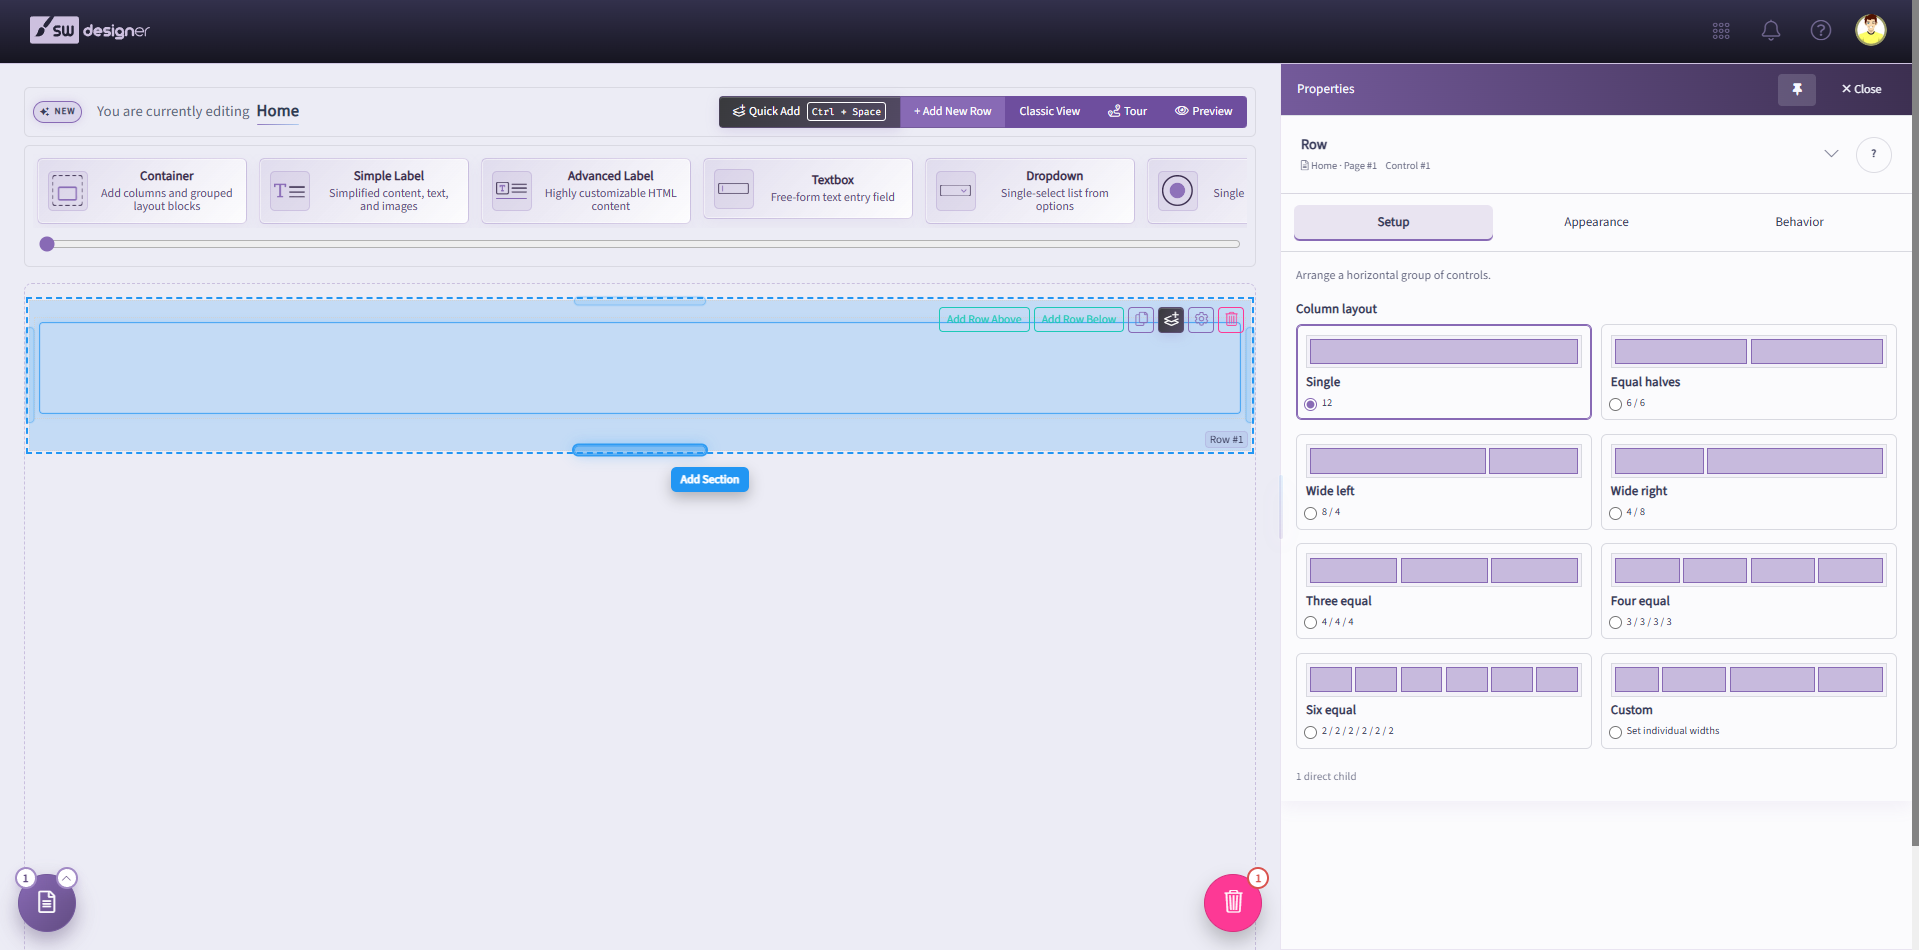Click the copy row icon in row toolbar
1919x950 pixels.
tap(1141, 319)
